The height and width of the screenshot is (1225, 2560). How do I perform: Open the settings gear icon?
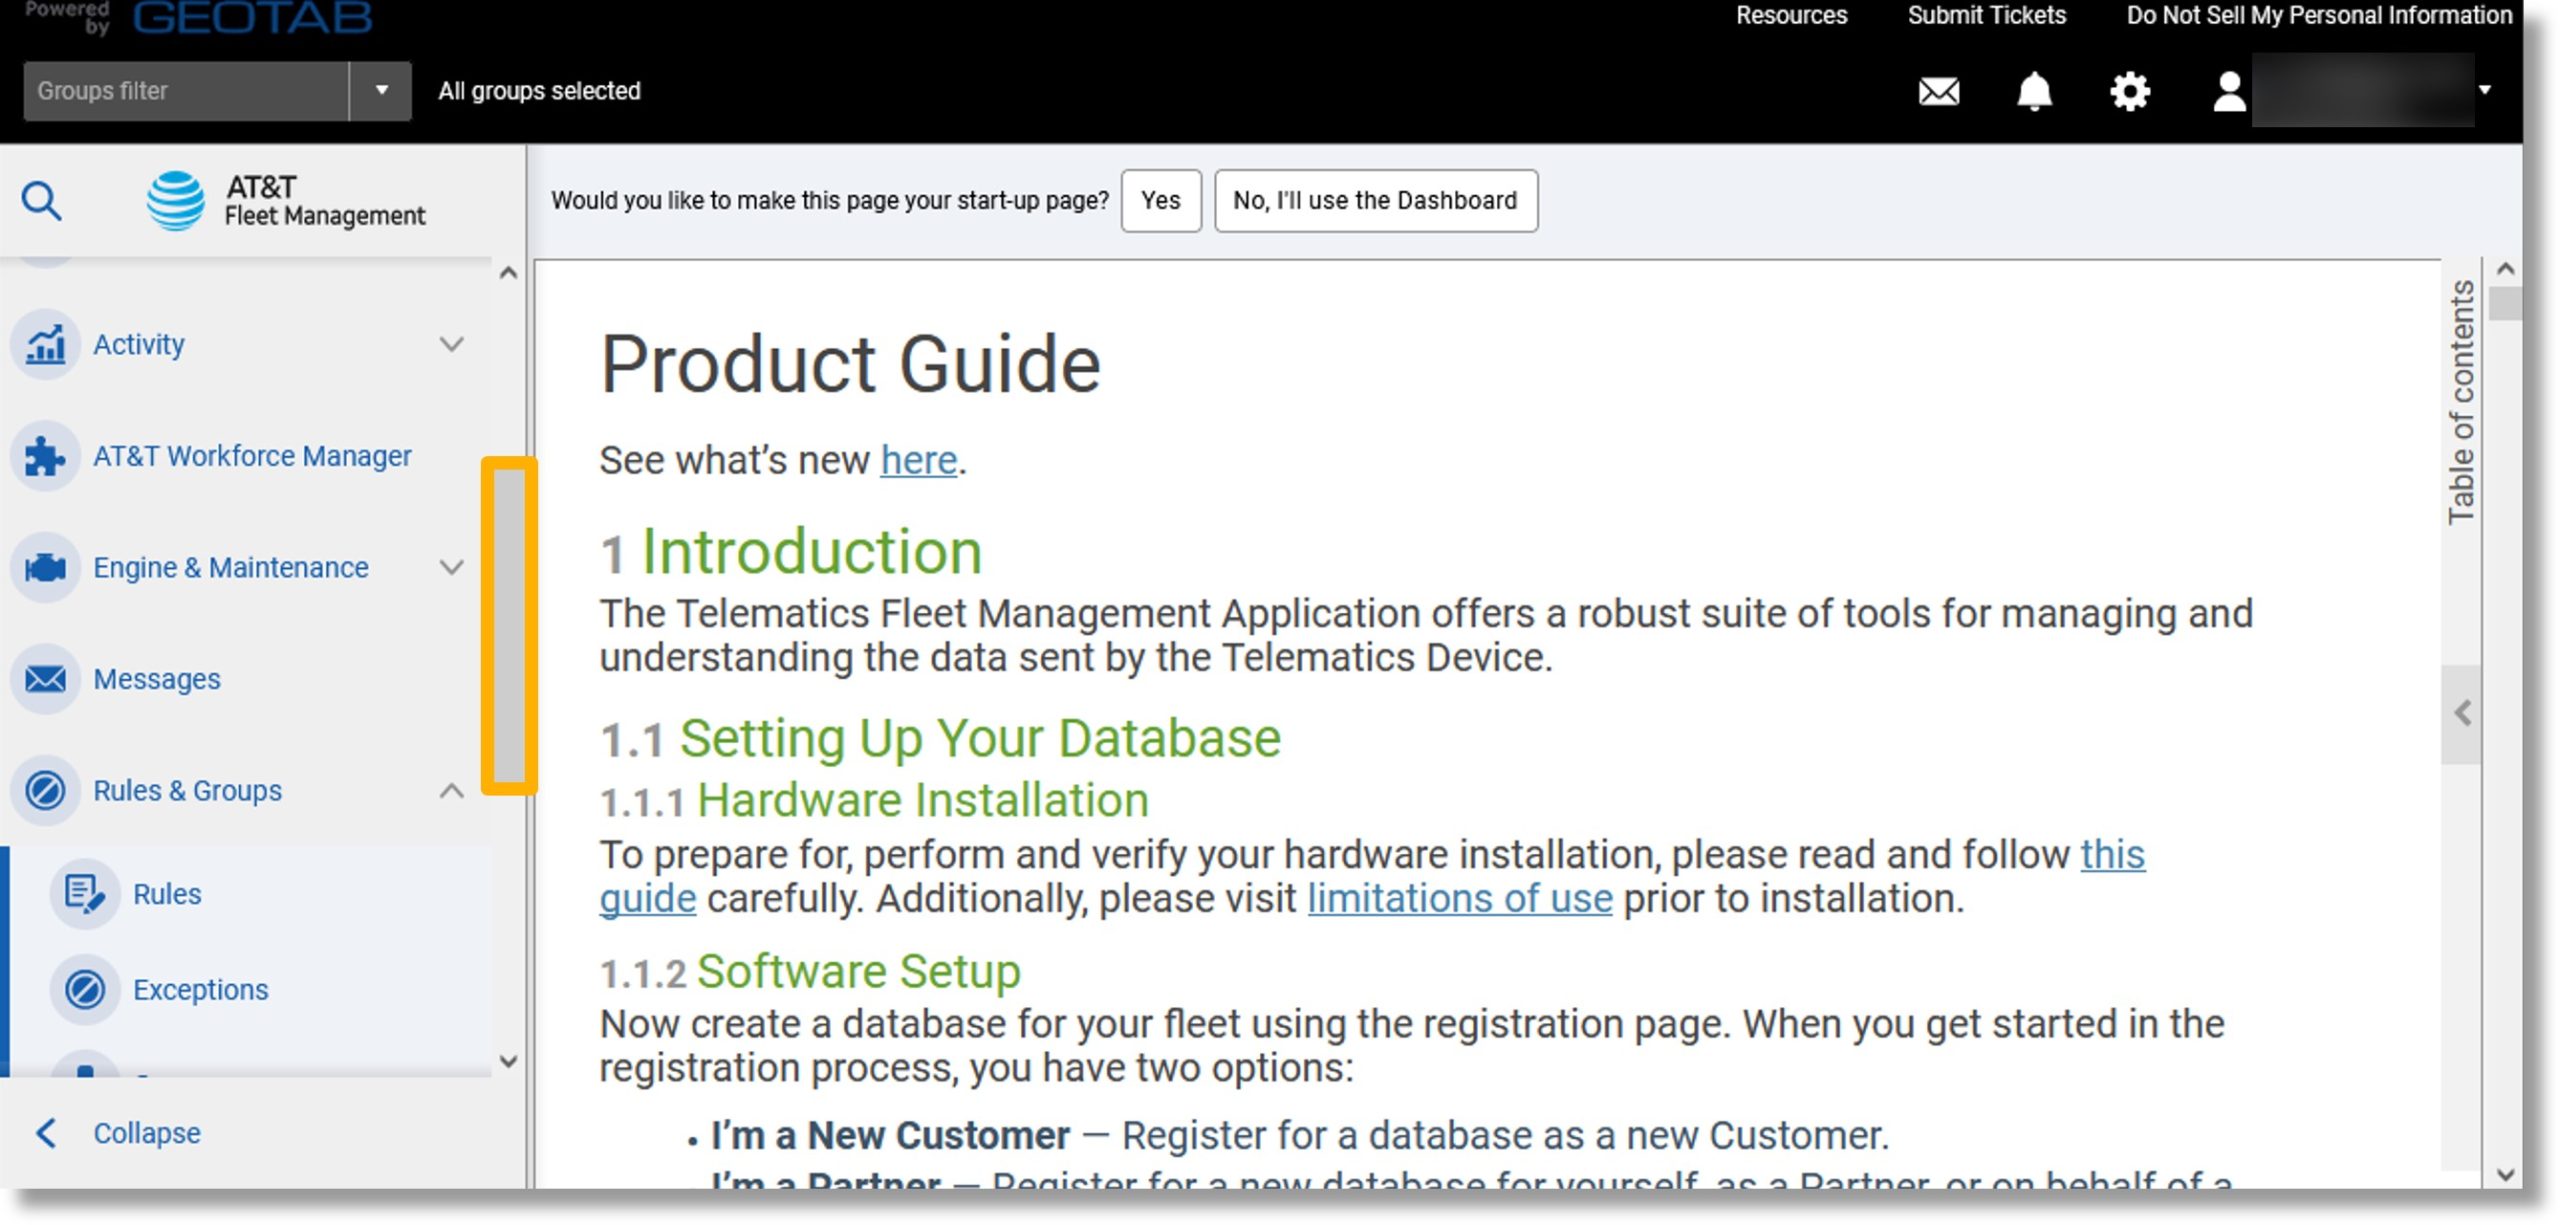[x=2130, y=91]
